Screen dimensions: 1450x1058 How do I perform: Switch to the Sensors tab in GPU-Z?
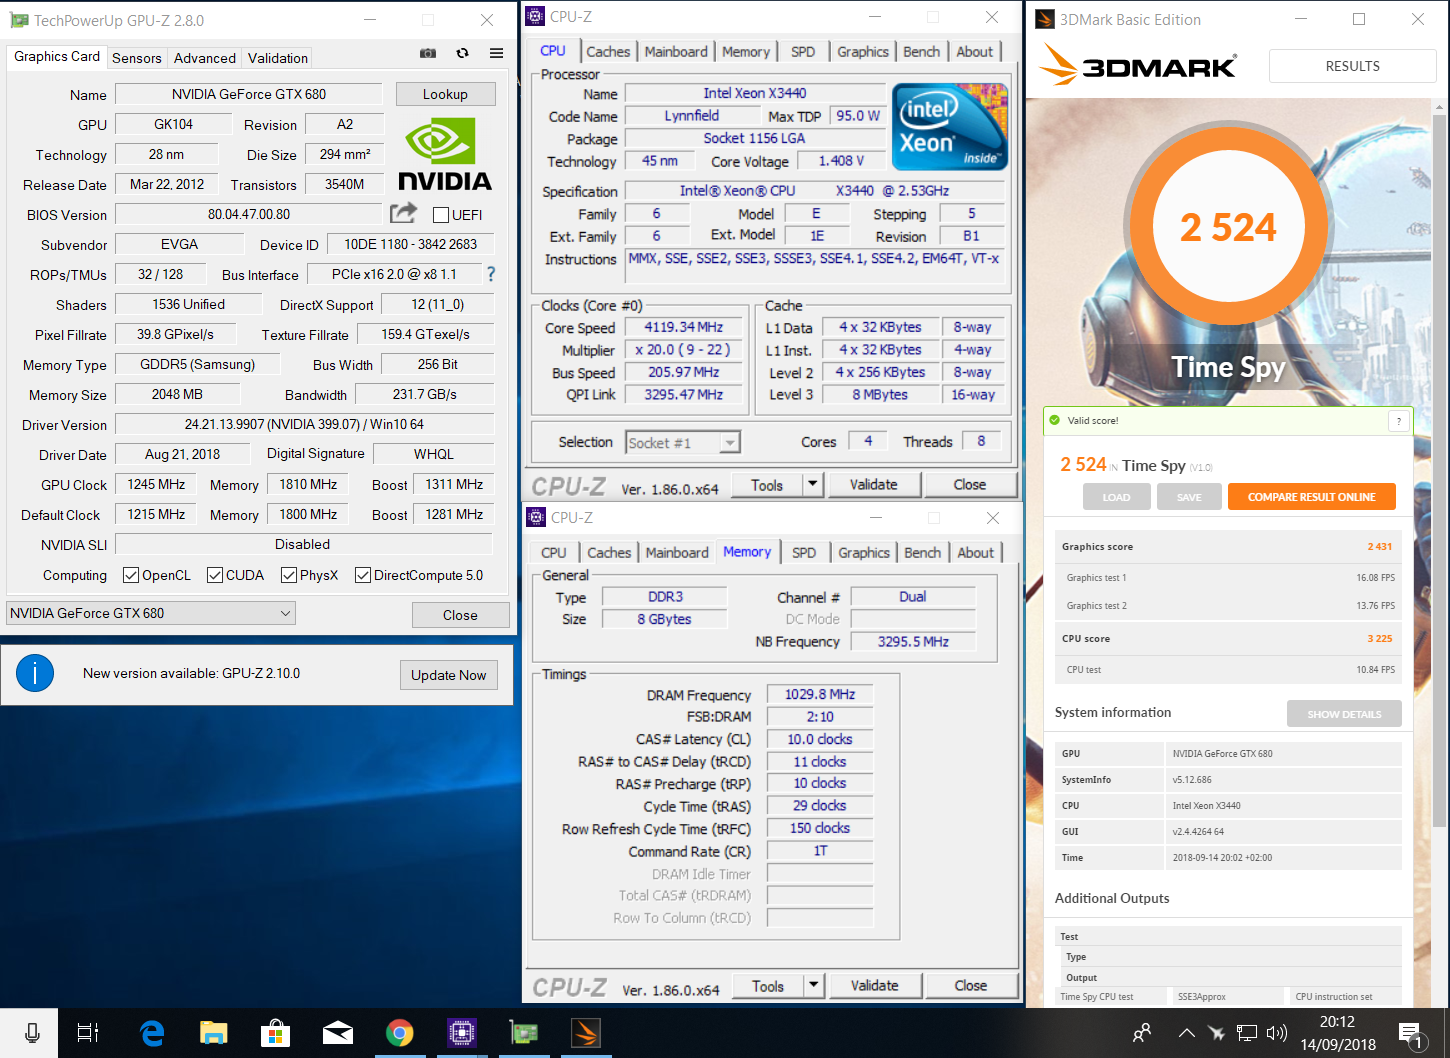pos(137,58)
